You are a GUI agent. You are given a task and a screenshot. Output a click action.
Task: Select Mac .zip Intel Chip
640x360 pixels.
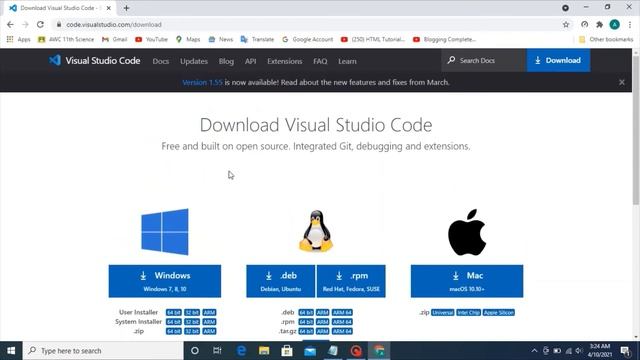[x=469, y=312]
